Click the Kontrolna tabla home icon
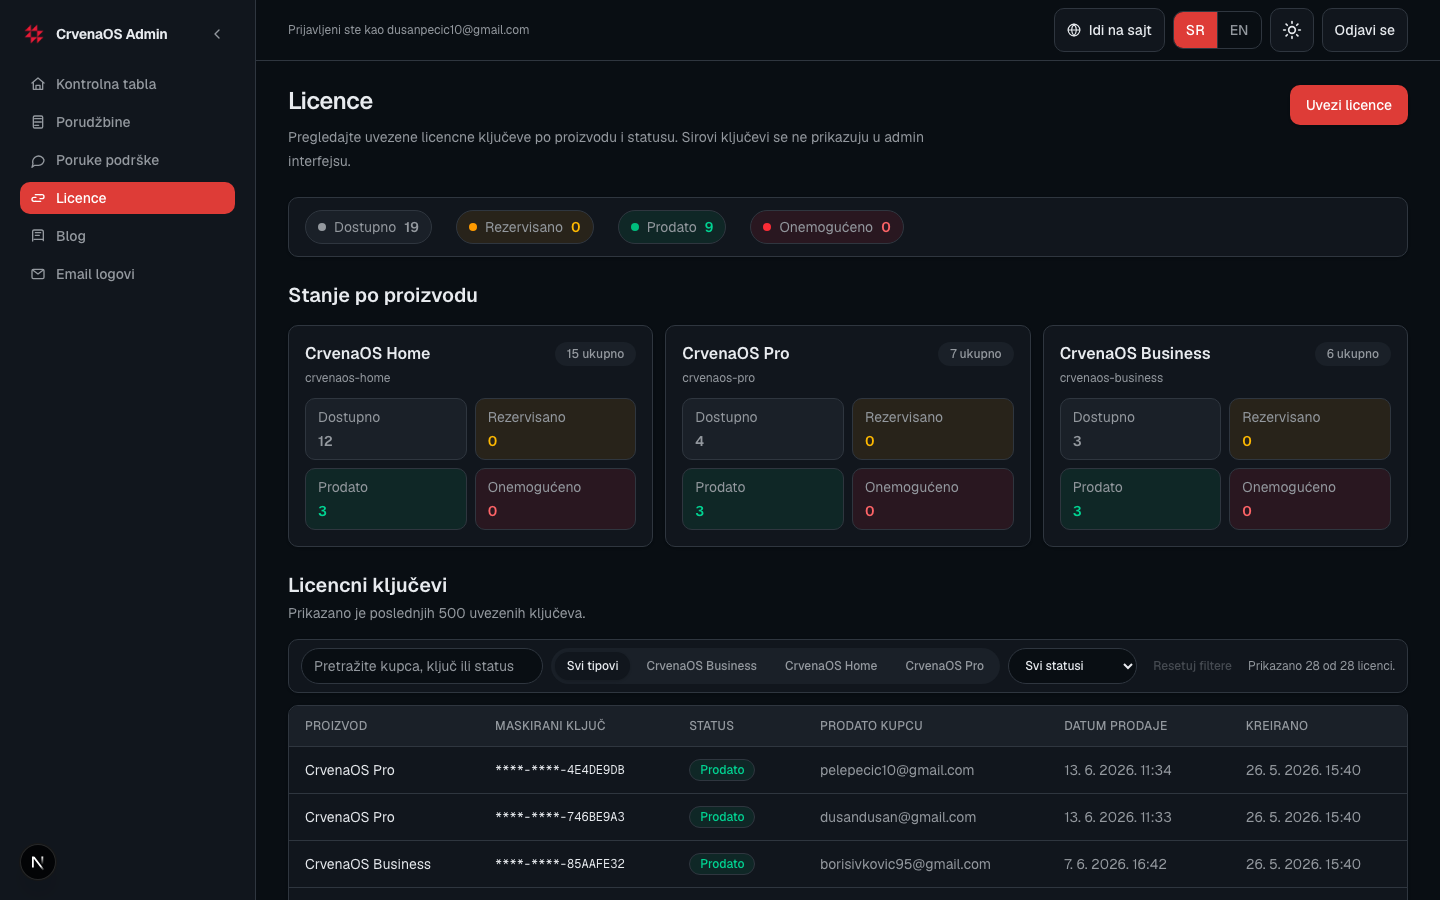 (38, 84)
